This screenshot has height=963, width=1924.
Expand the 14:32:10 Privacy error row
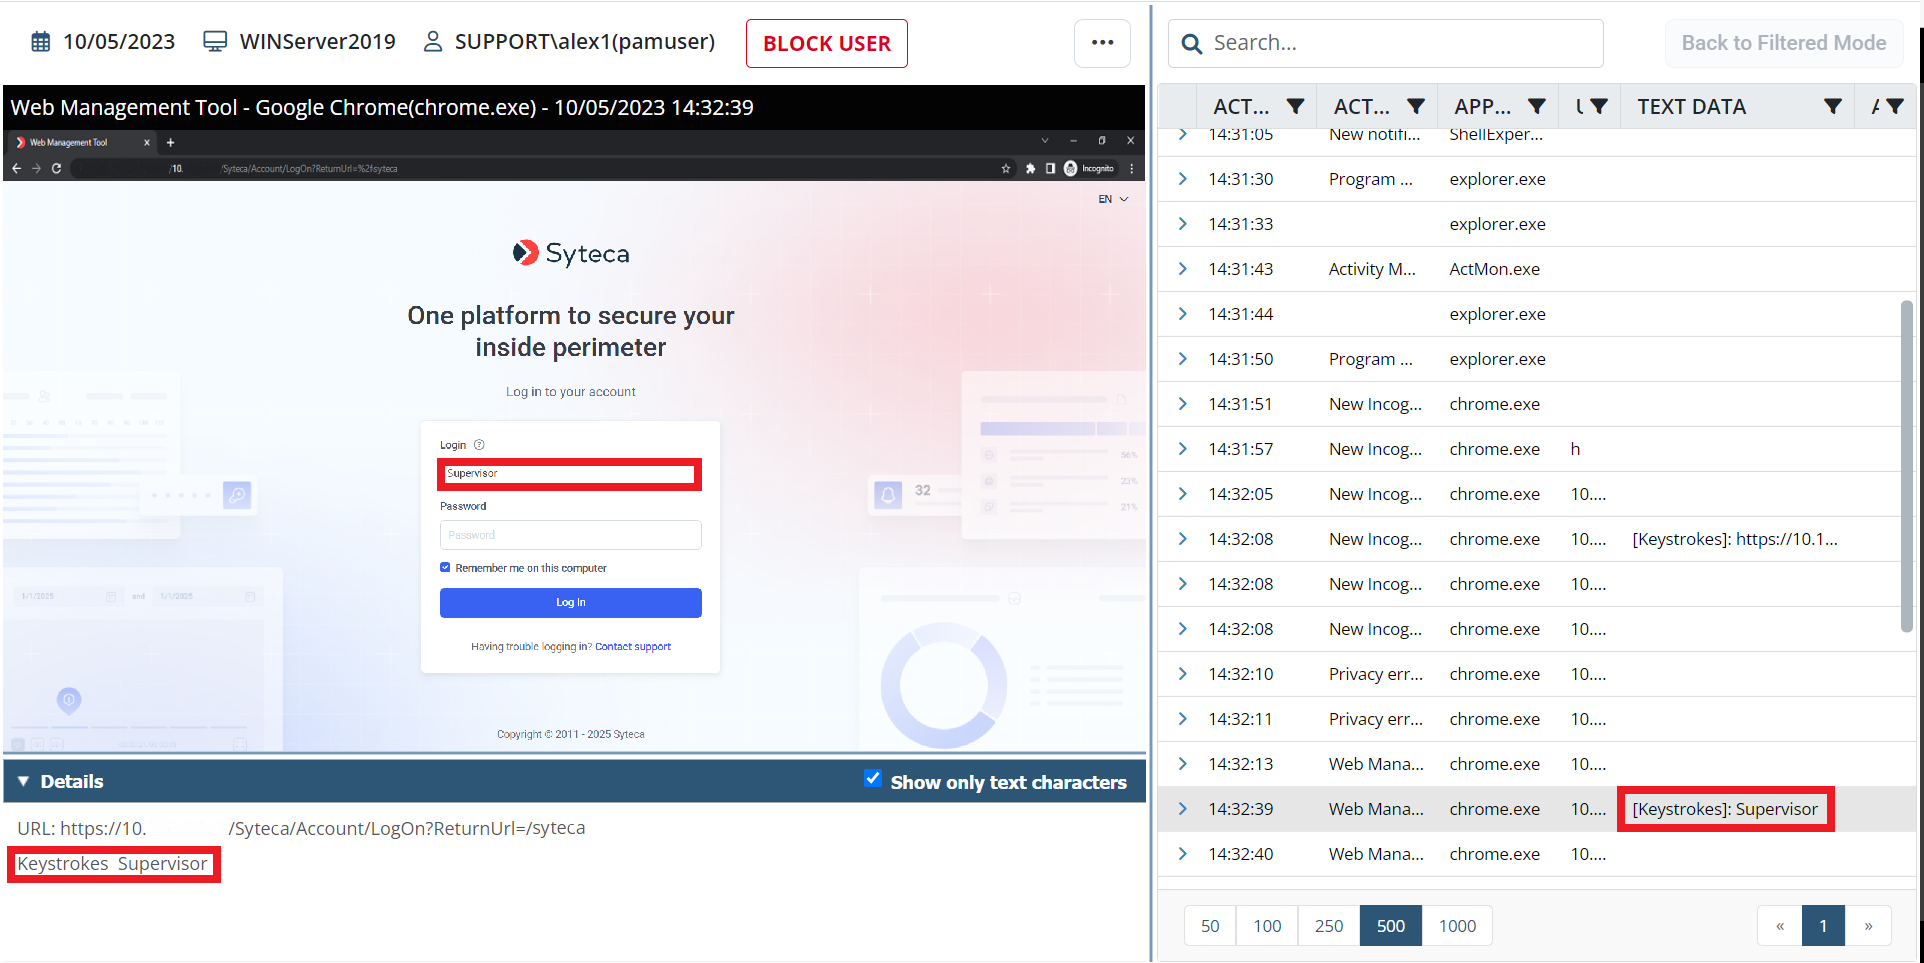tap(1183, 674)
